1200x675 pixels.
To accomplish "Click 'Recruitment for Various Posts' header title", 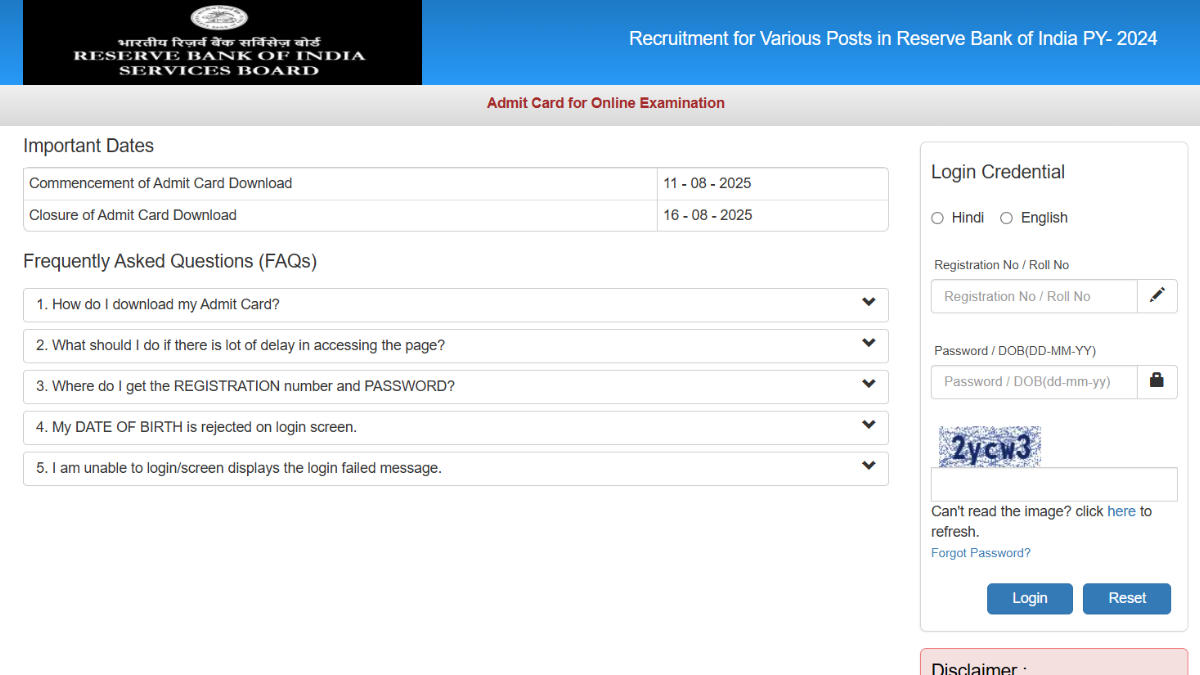I will click(x=893, y=39).
